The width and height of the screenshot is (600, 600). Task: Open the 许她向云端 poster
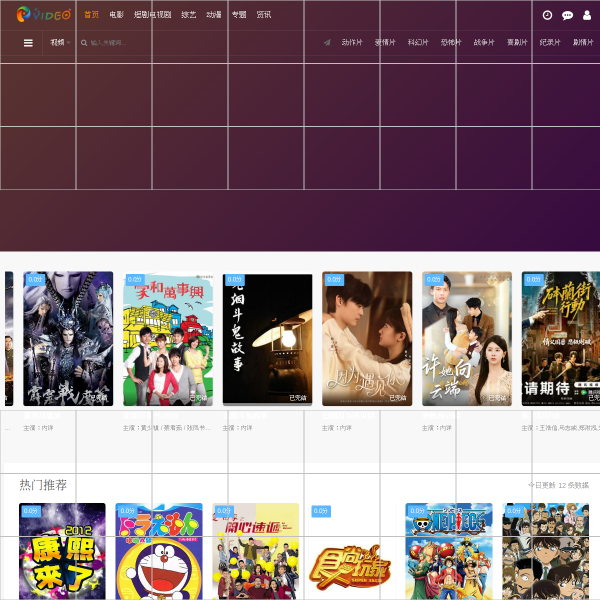click(x=467, y=339)
